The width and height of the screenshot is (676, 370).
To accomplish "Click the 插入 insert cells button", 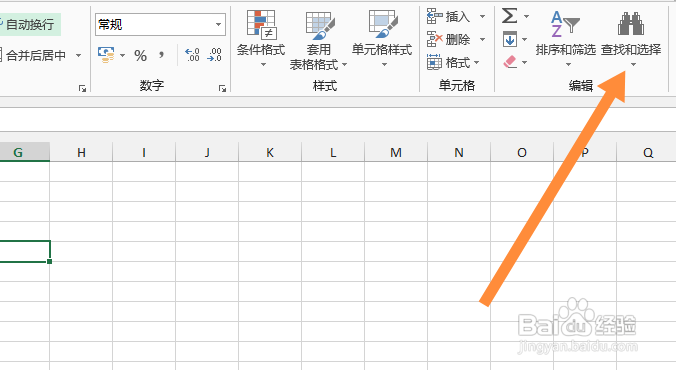I will (449, 17).
